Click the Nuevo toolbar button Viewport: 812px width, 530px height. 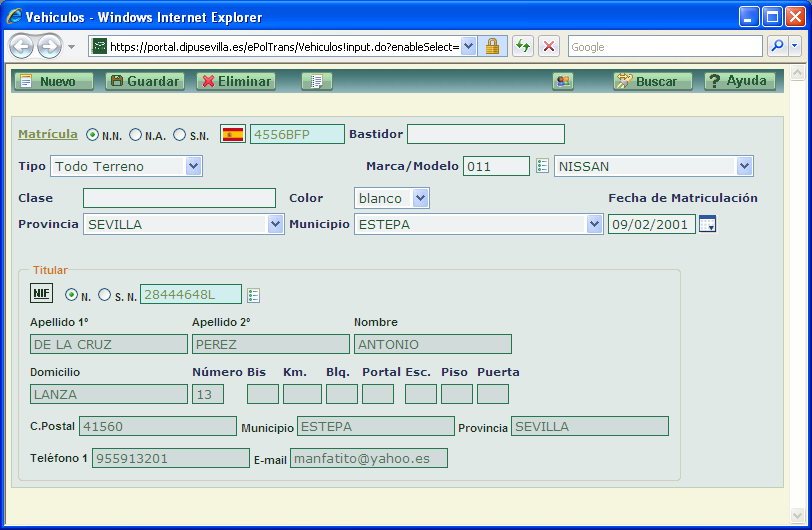(53, 81)
